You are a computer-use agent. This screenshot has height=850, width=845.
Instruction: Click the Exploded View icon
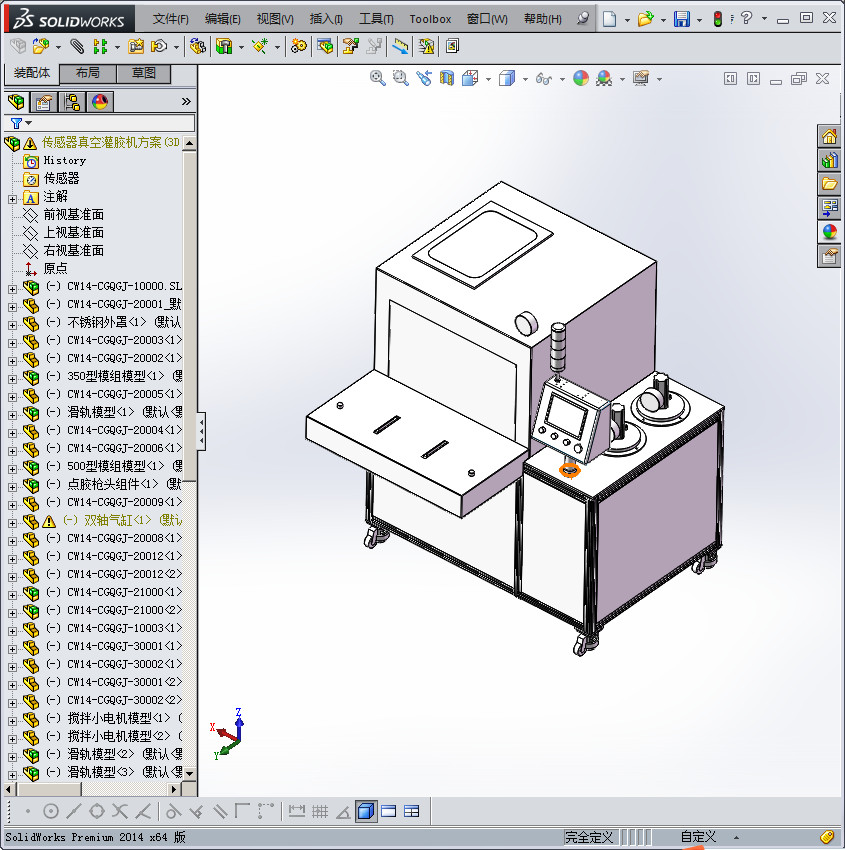tap(351, 47)
